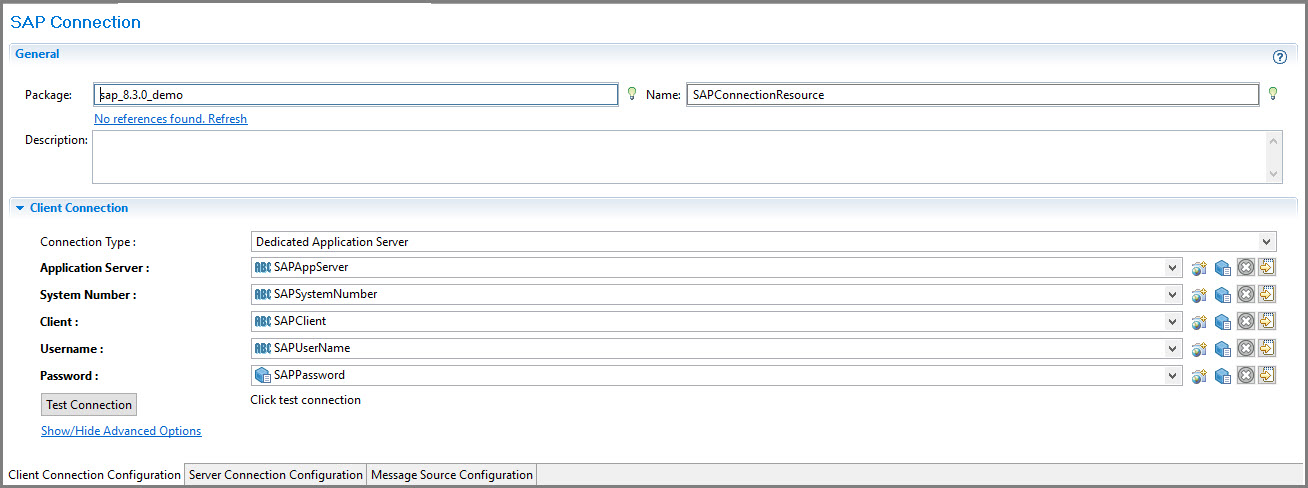The height and width of the screenshot is (488, 1308).
Task: Click No references found. Refresh link
Action: [170, 119]
